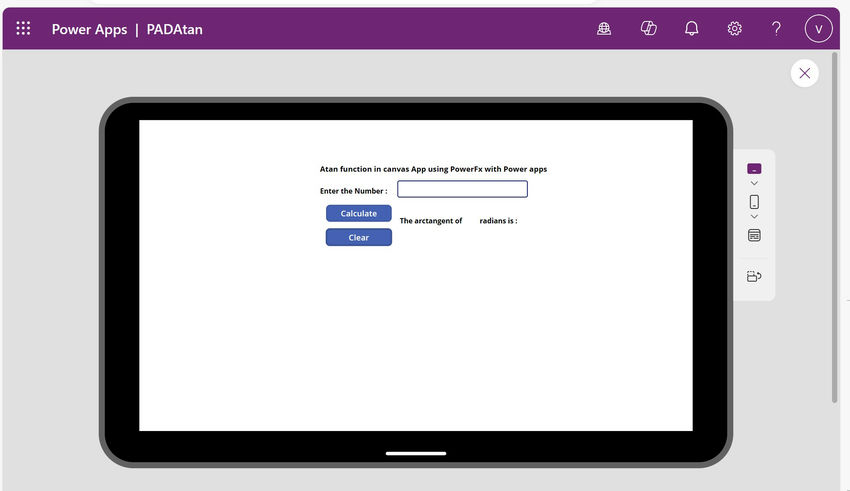Expand the tablet device chevron

click(754, 183)
